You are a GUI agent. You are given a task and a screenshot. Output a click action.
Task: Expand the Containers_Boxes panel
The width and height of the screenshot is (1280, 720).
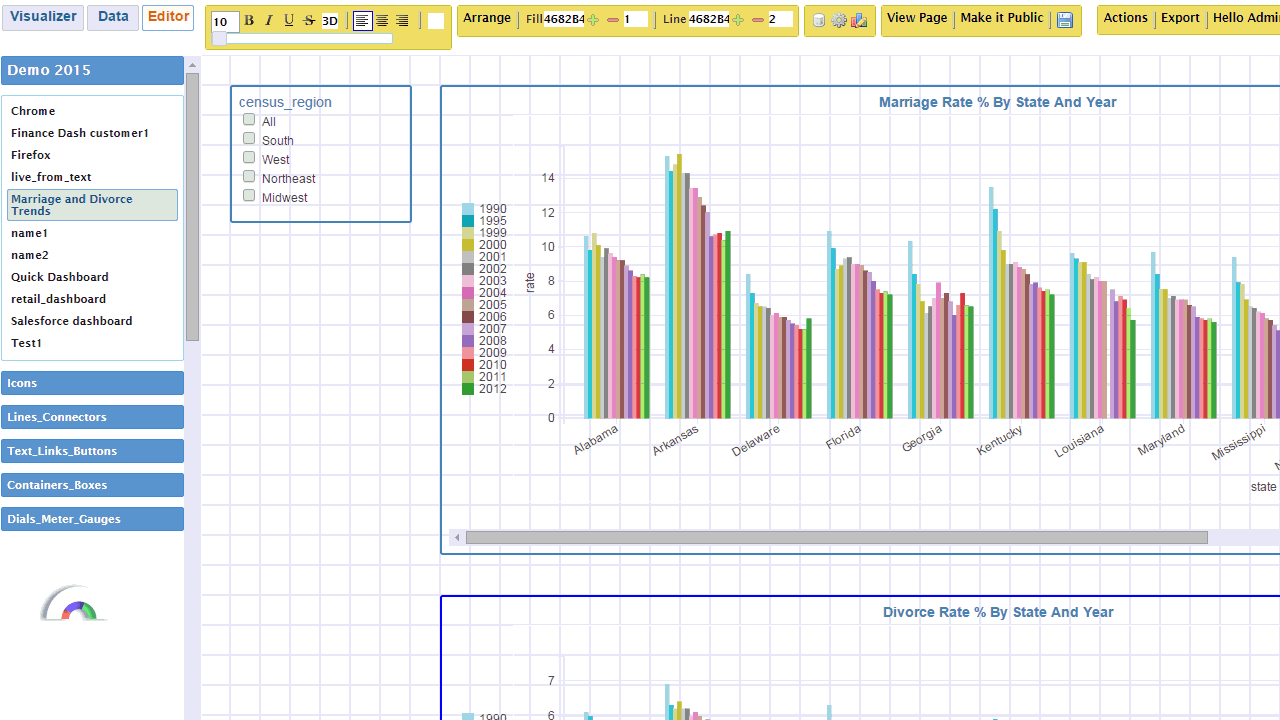(x=92, y=485)
